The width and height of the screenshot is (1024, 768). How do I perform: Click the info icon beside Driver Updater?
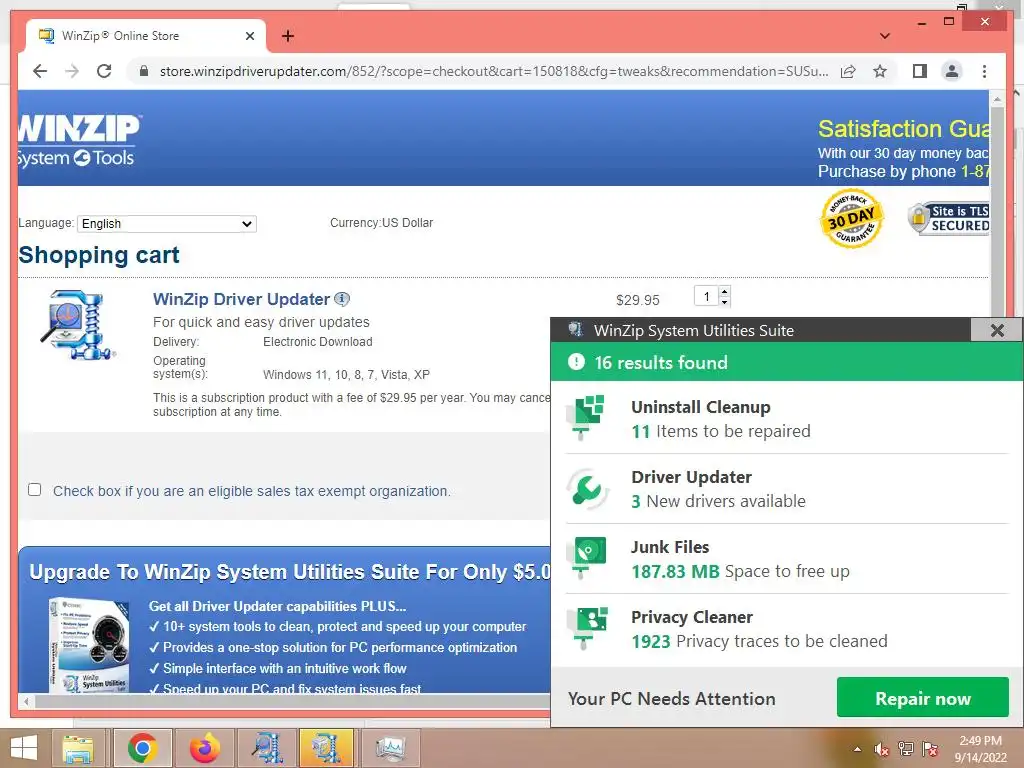click(342, 299)
